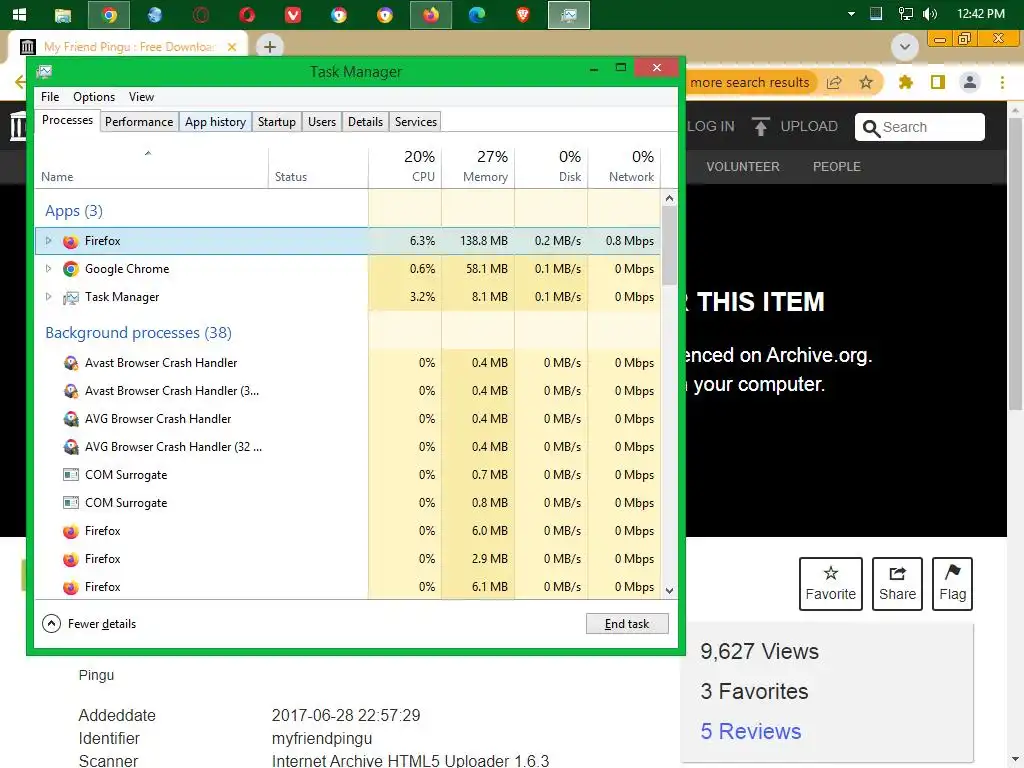1024x768 pixels.
Task: Select the Firefox background process using 2.9 MB
Action: (347, 559)
